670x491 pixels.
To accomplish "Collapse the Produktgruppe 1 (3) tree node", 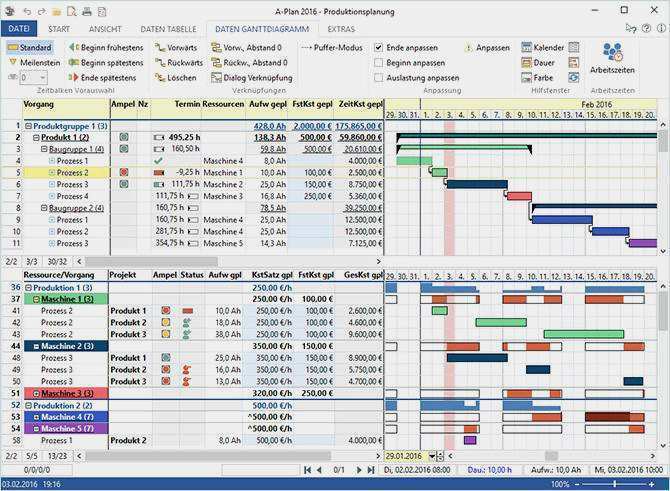I will (28, 126).
